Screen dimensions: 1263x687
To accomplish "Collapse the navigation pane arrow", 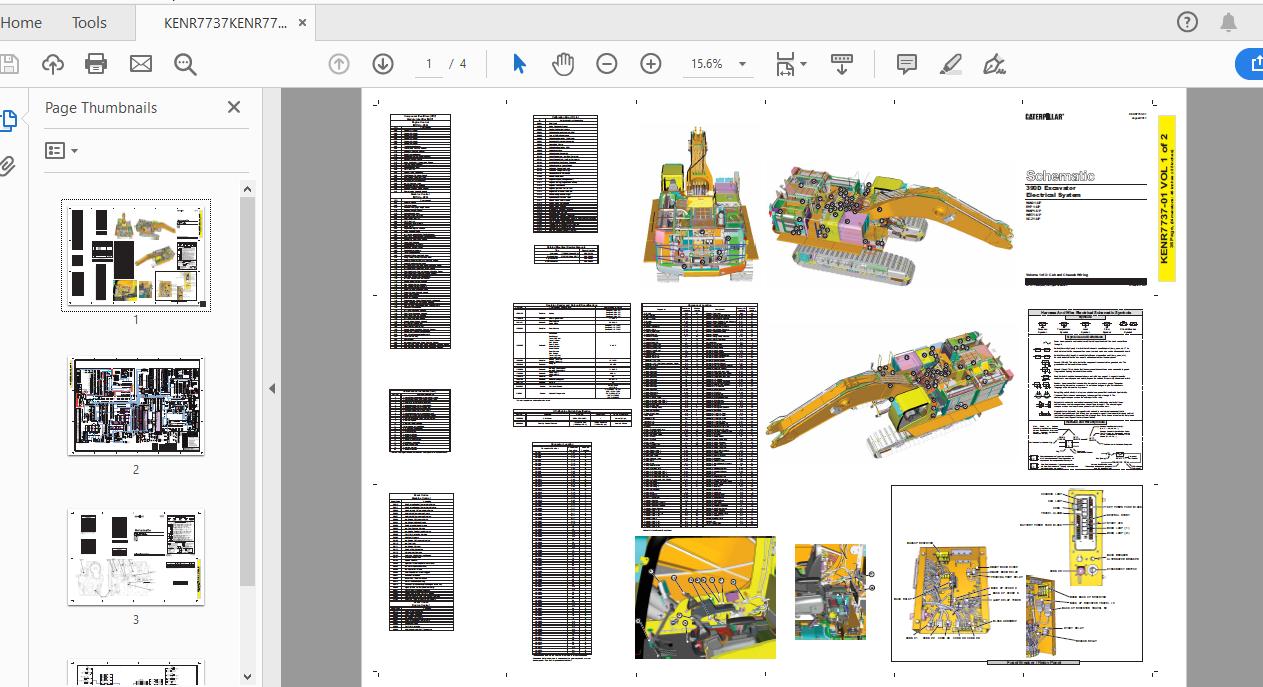I will coord(271,388).
